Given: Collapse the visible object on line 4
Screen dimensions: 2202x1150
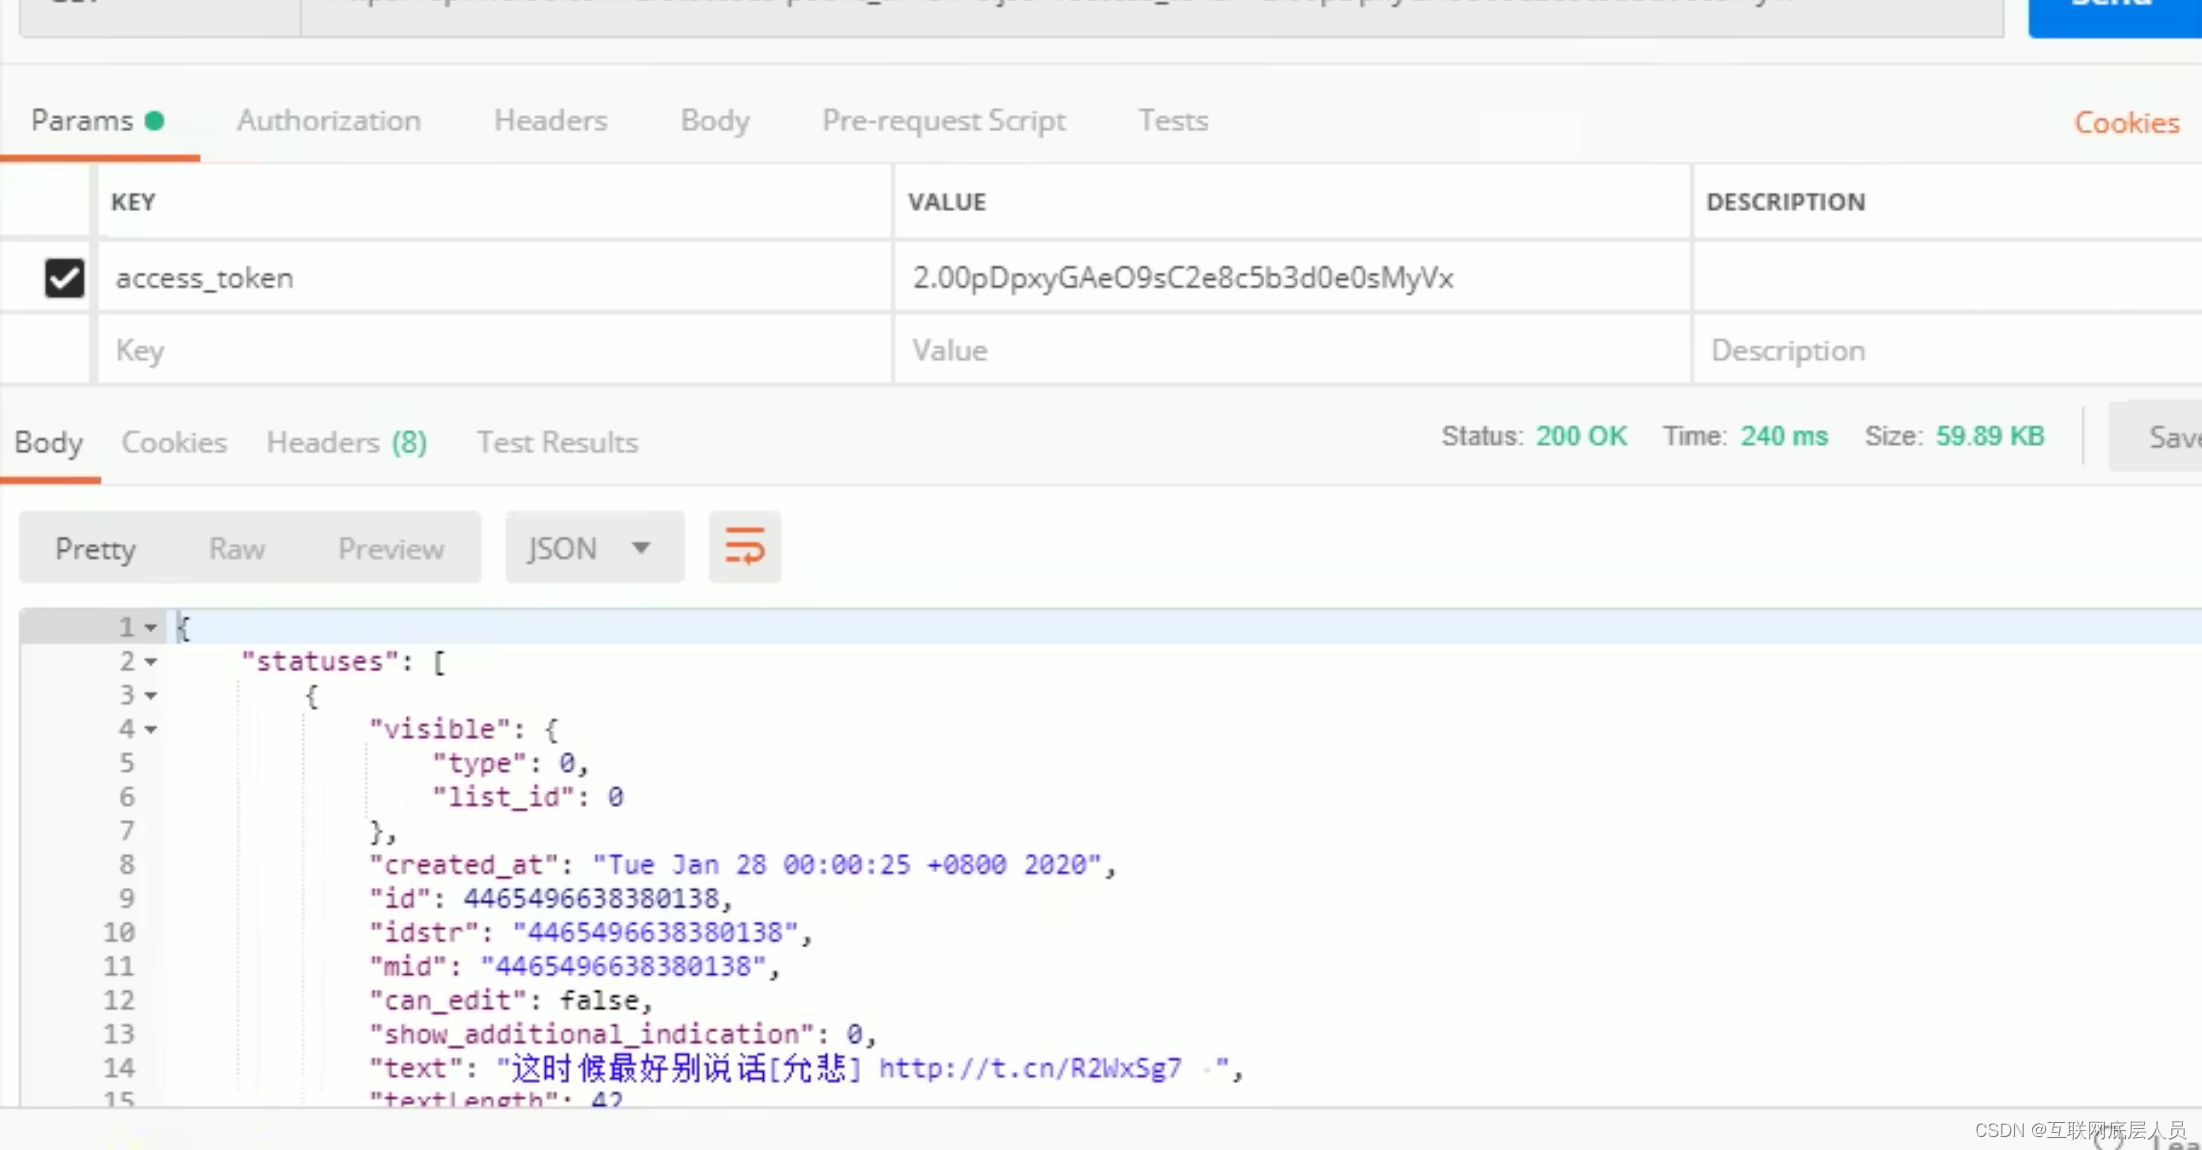Looking at the screenshot, I should [151, 729].
